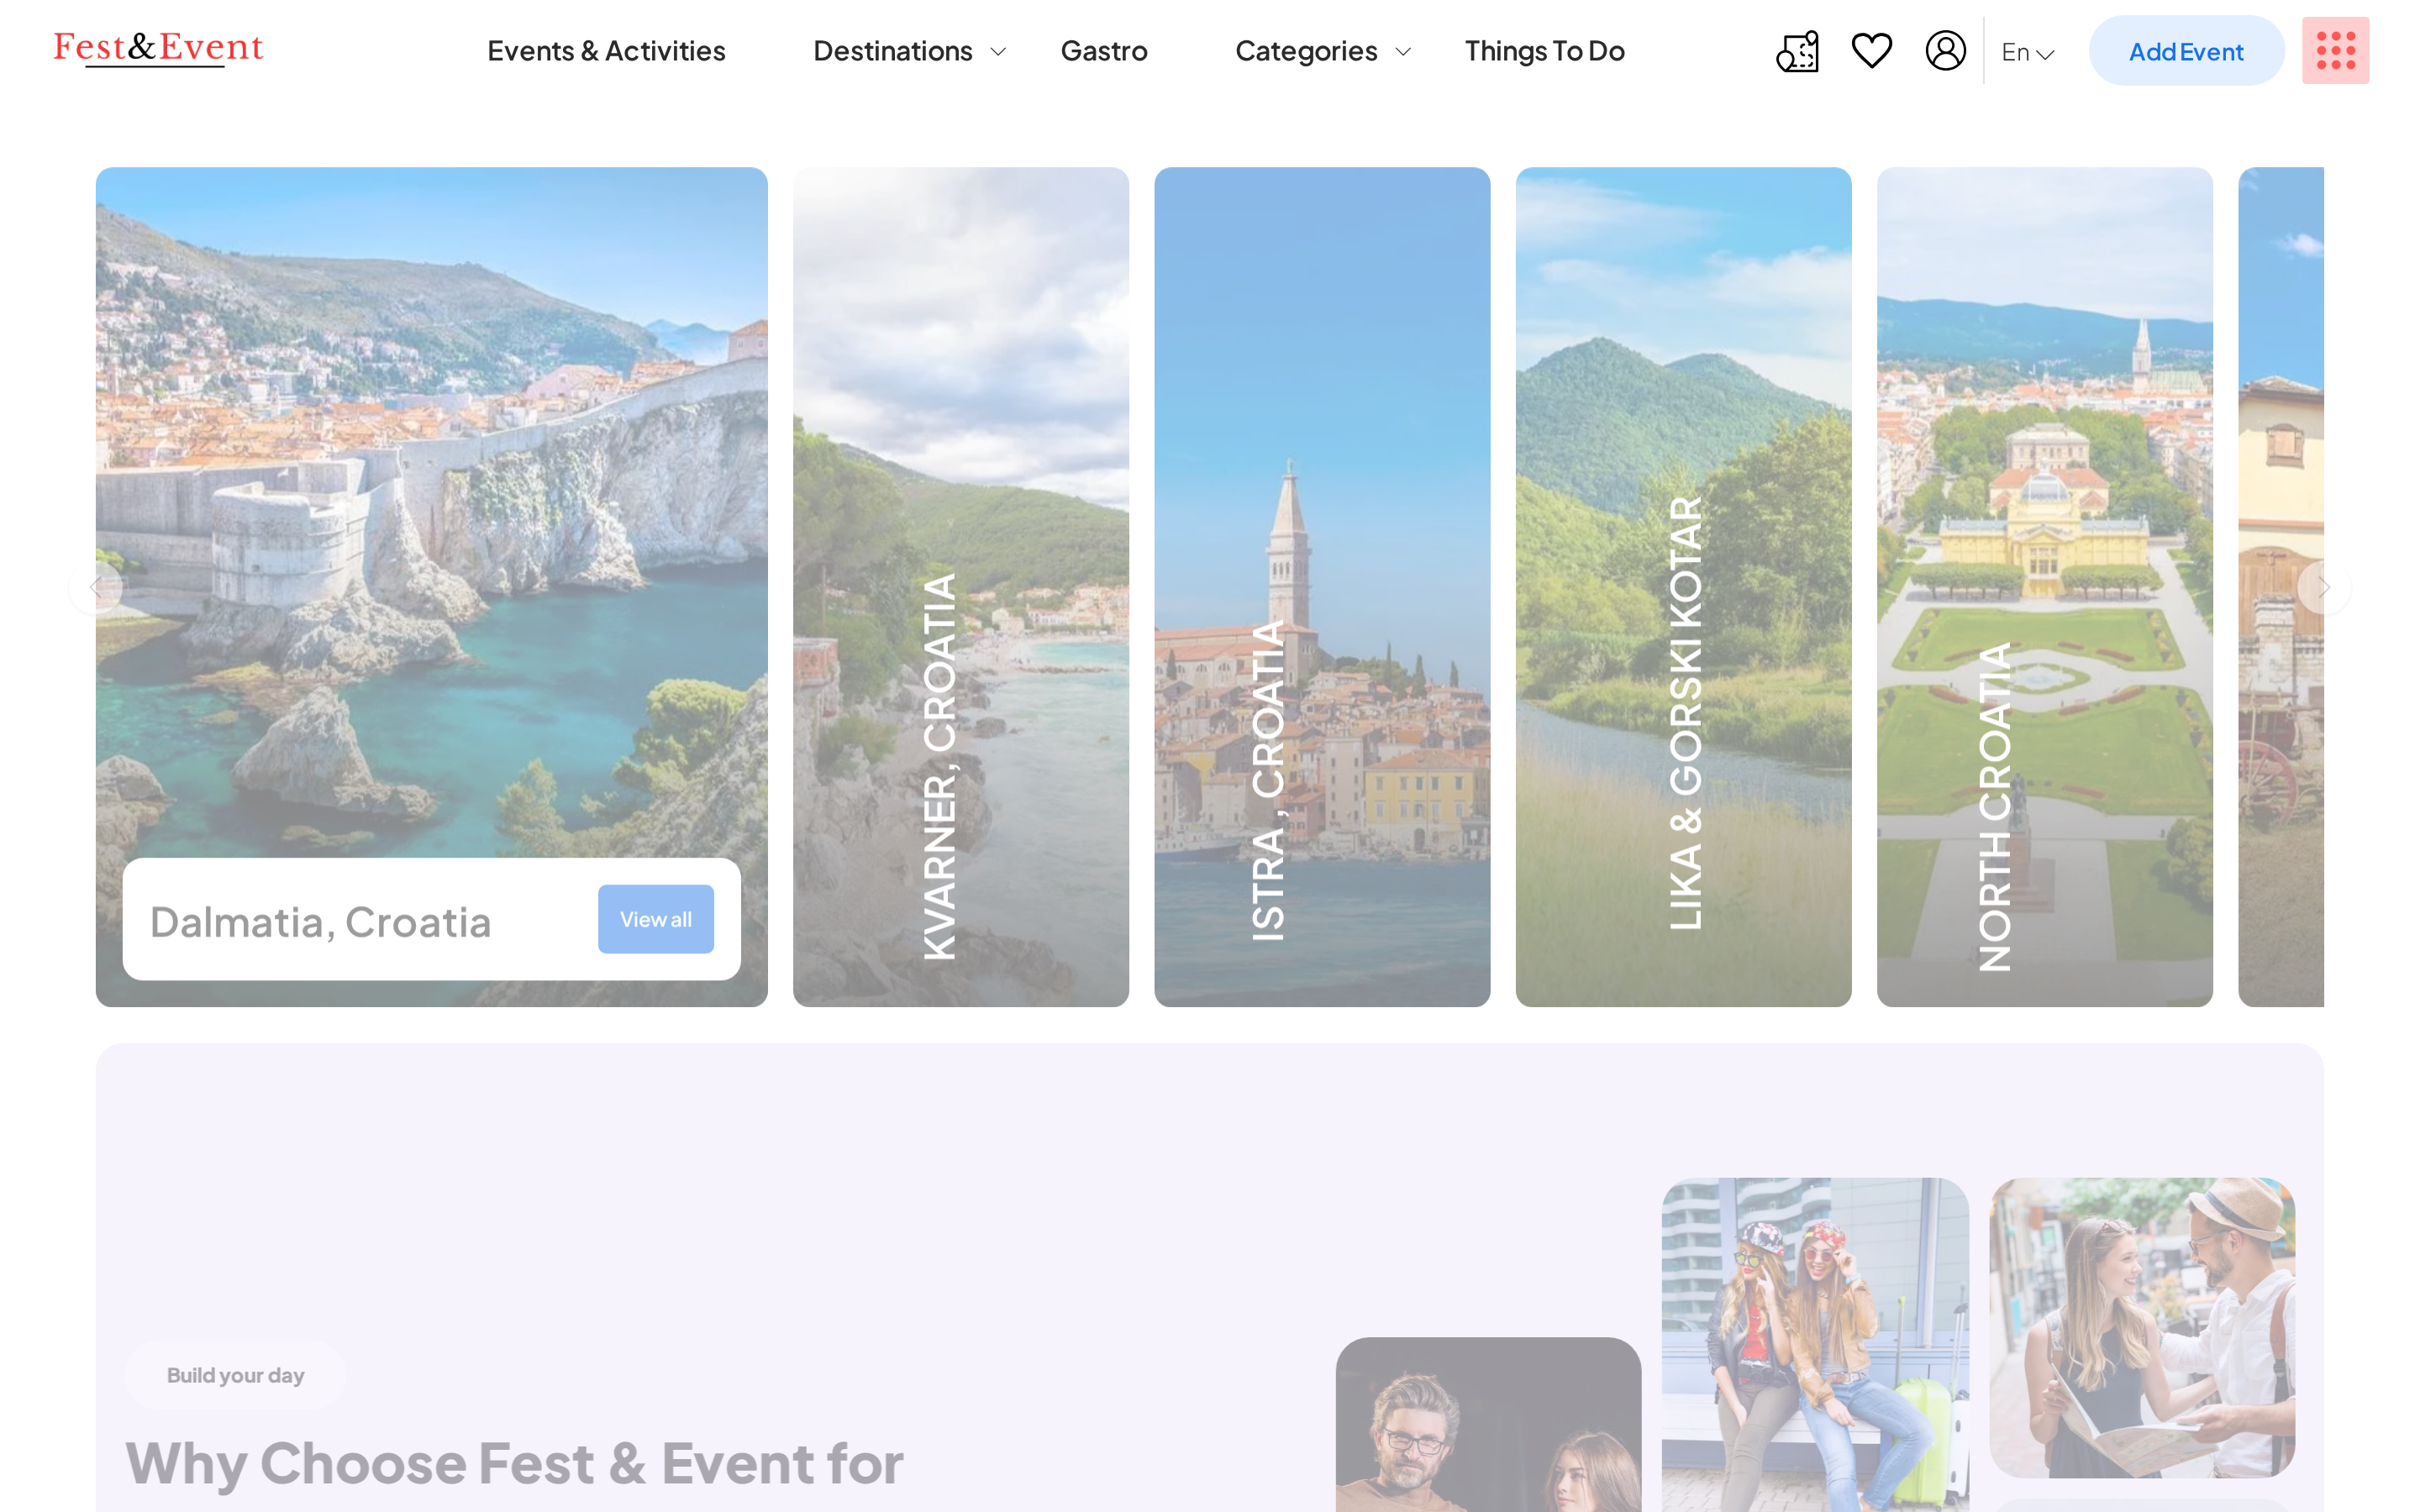2420x1512 pixels.
Task: Open the Things To Do page
Action: pos(1544,51)
